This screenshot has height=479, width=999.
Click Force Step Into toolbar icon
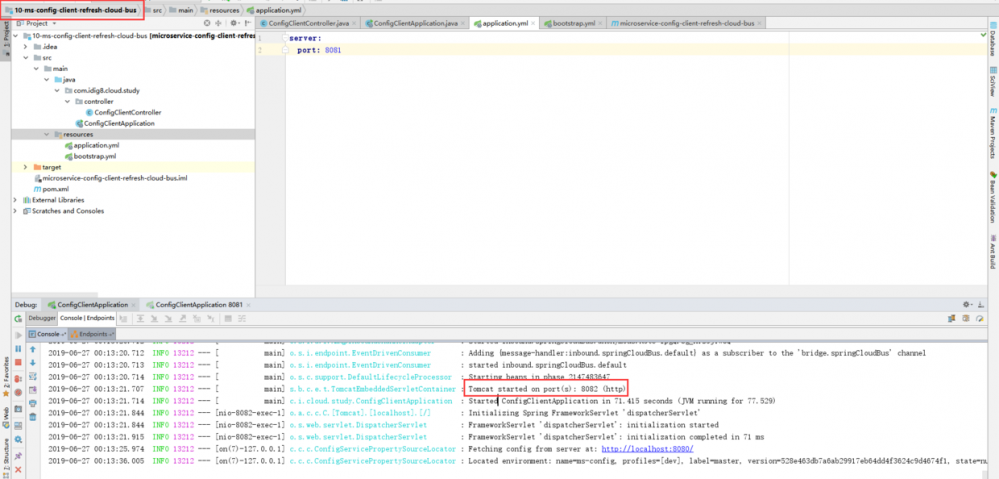(168, 318)
